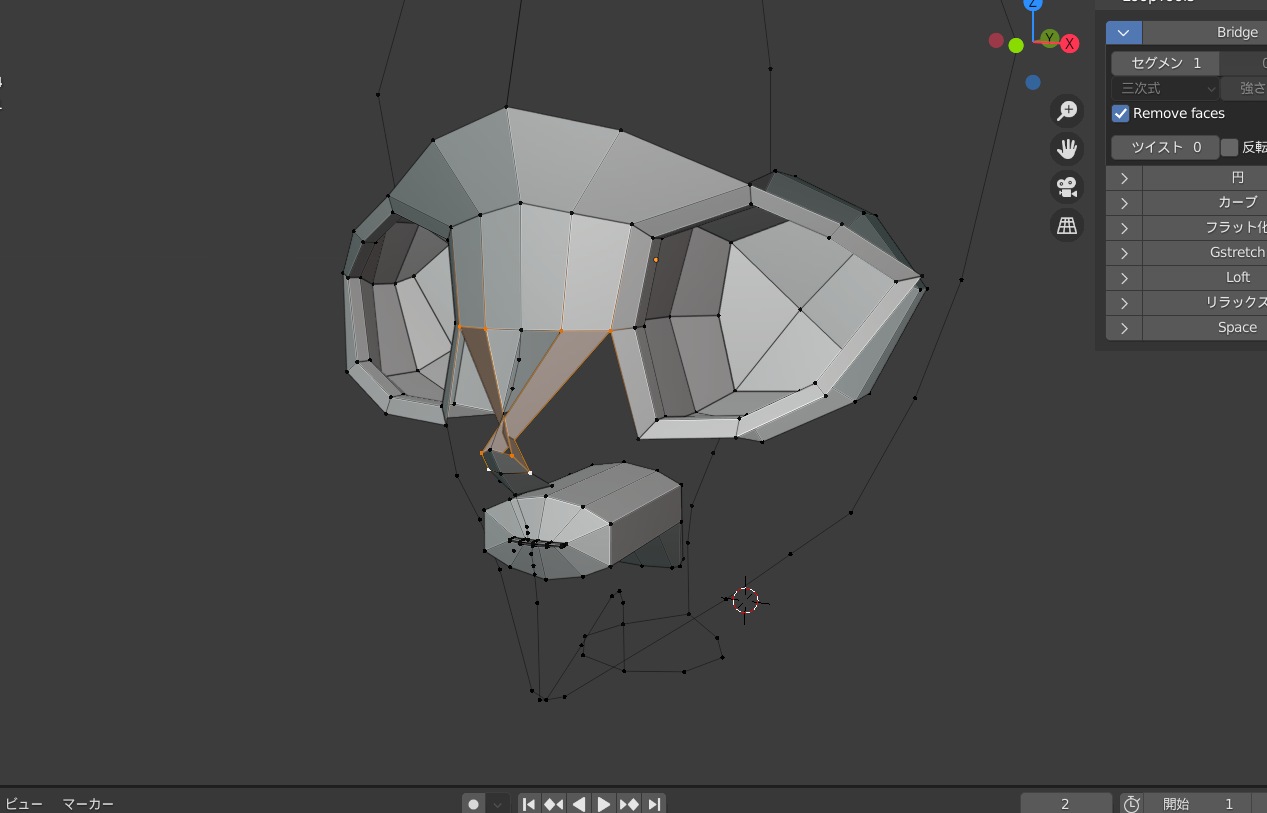Run the Loft button

point(1205,278)
